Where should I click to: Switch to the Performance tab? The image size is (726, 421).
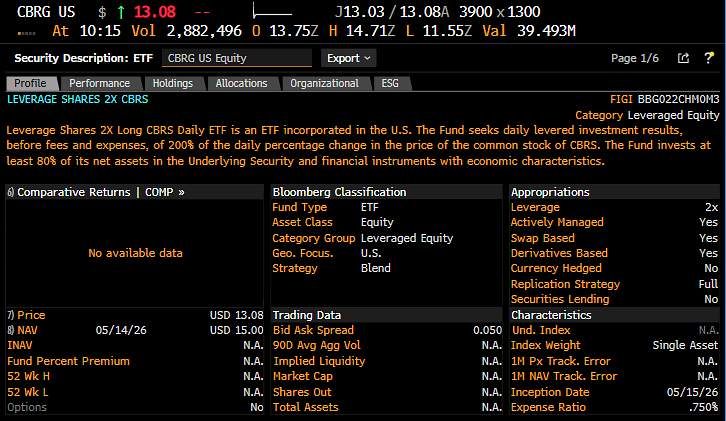click(100, 83)
